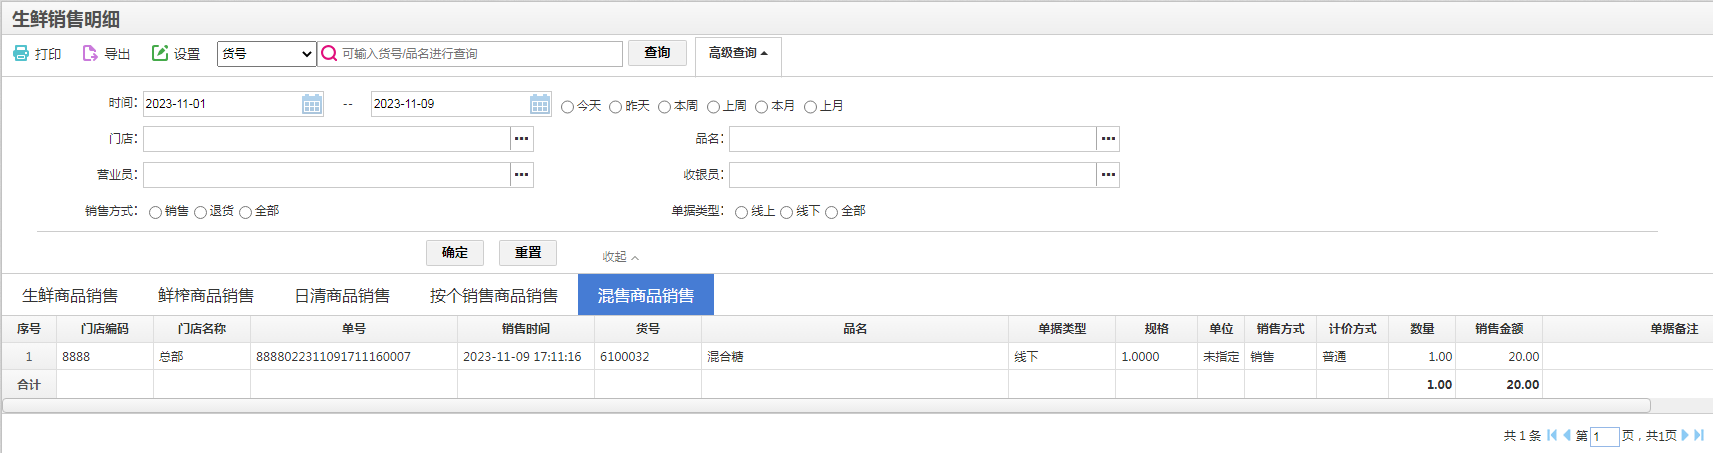Select 上月 time radio
1713x453 pixels.
pos(810,106)
